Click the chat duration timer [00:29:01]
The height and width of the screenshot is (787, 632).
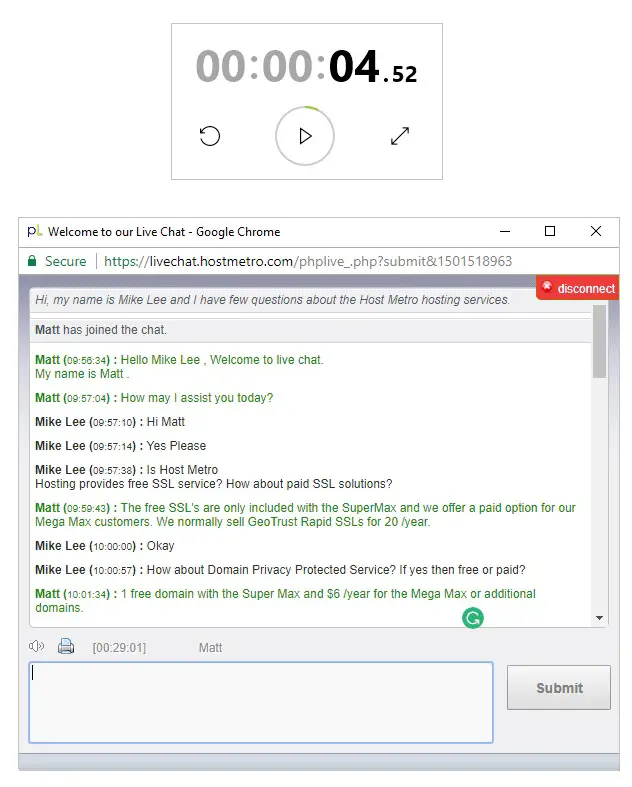119,647
